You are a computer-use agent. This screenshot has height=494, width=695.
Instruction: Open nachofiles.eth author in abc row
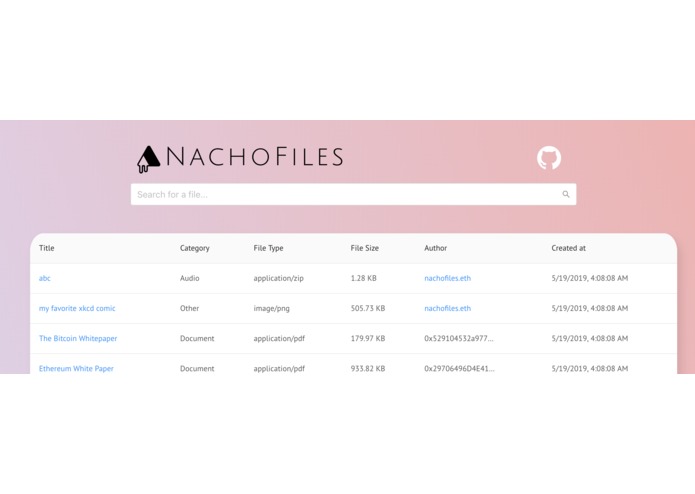[448, 278]
